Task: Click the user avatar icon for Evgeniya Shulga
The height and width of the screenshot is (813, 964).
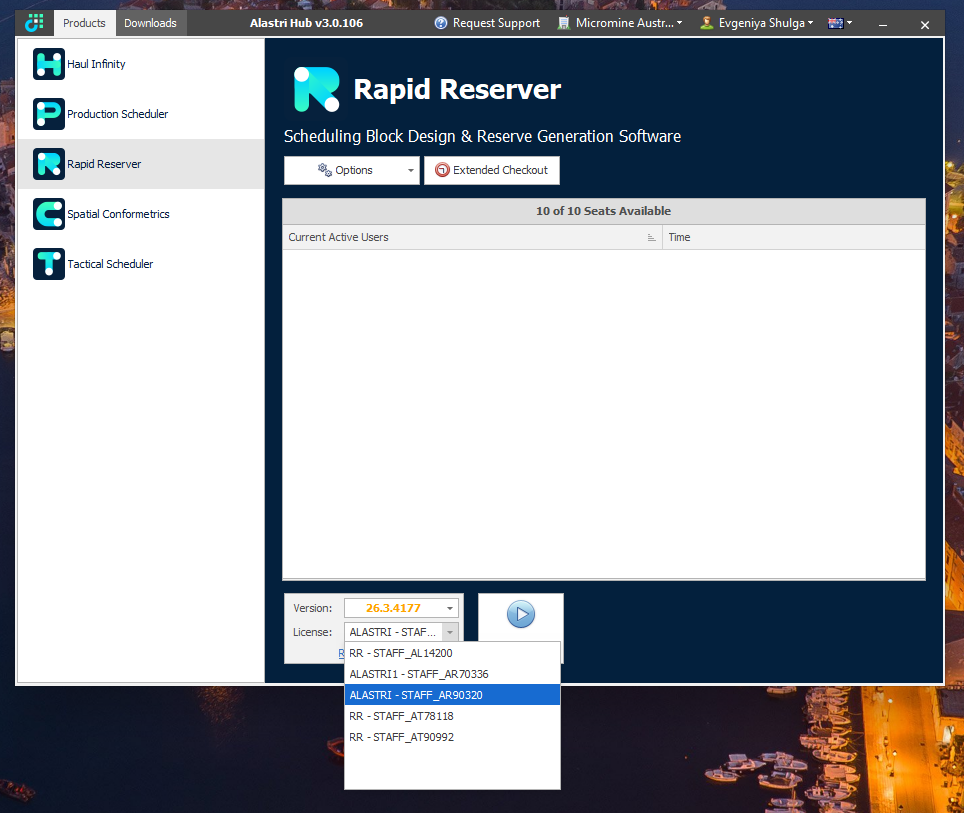Action: [x=707, y=23]
